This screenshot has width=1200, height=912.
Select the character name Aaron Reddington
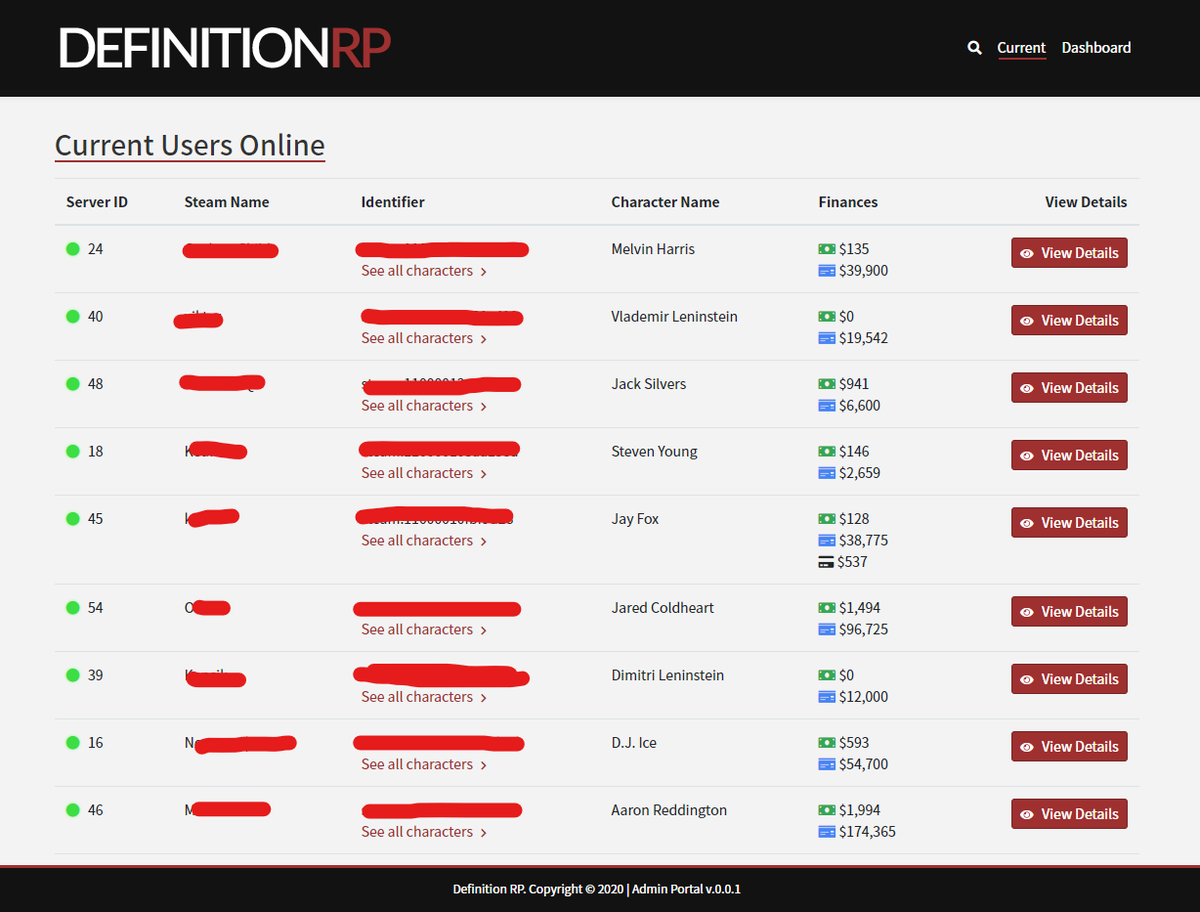(669, 810)
